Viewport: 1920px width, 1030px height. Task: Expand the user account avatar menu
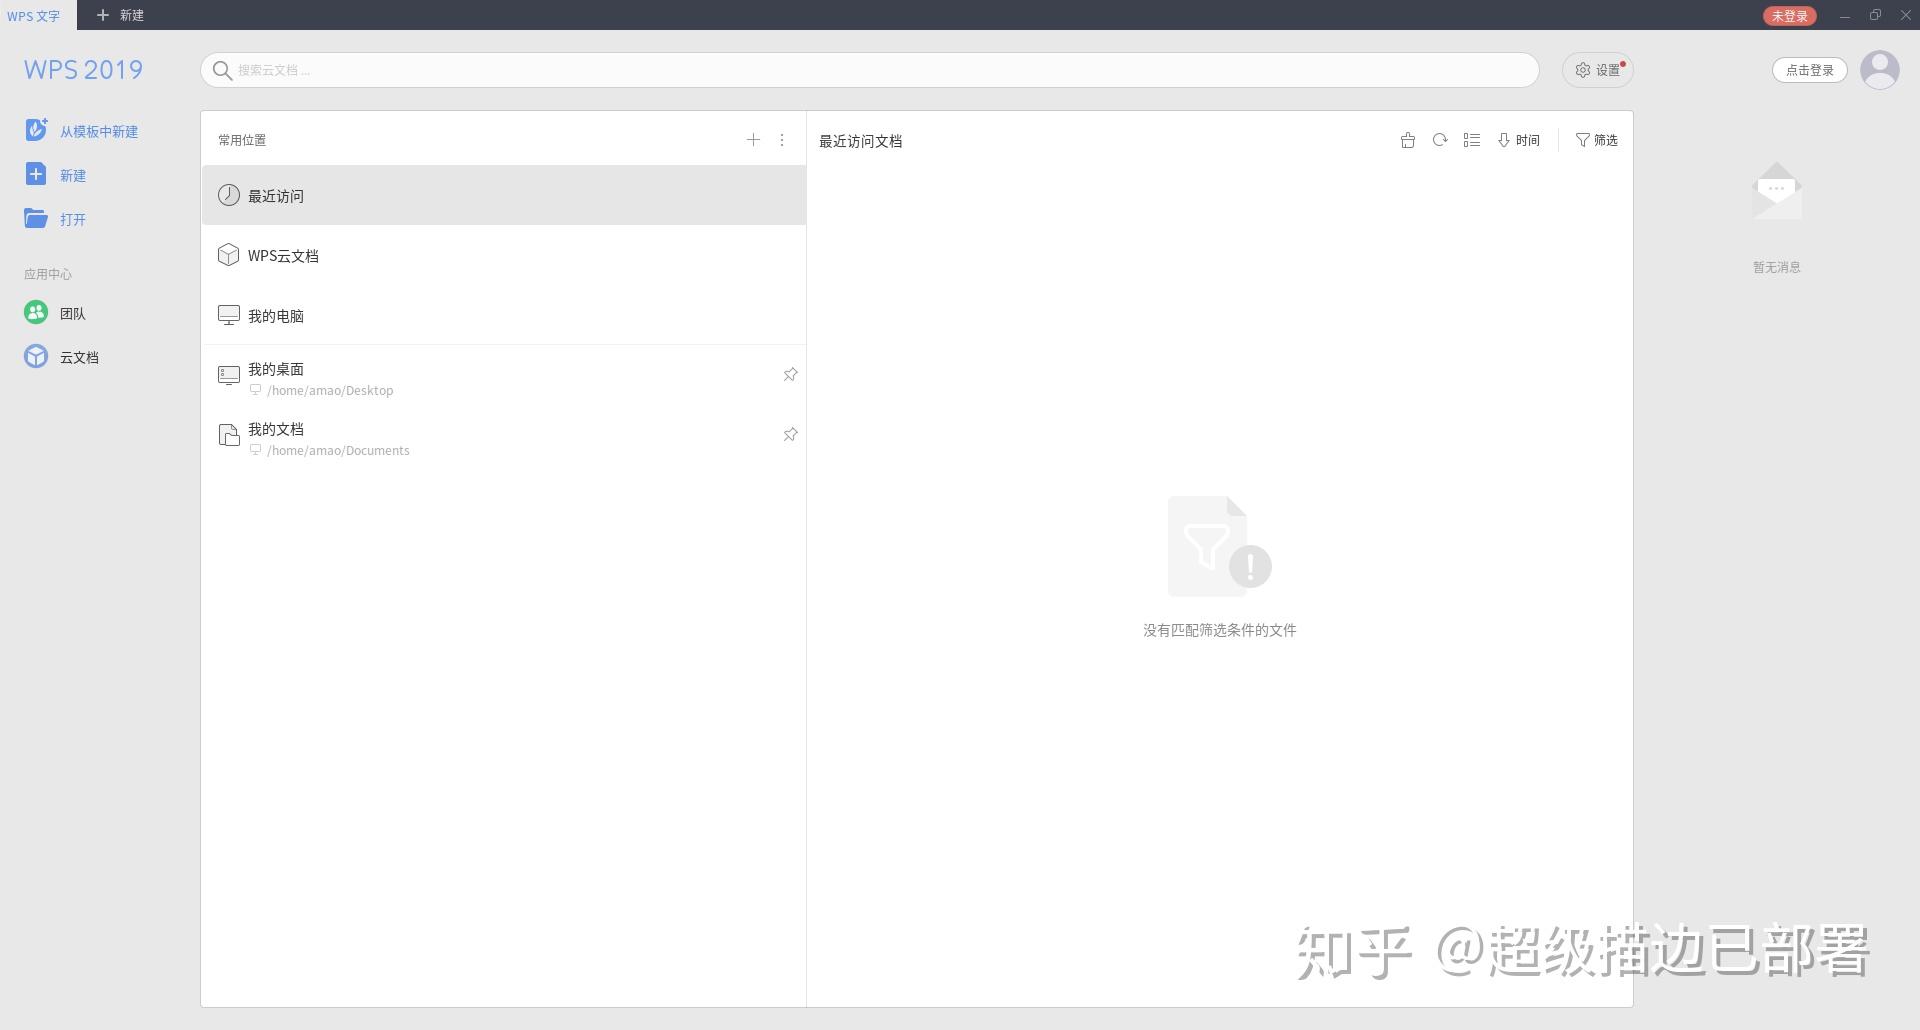point(1881,70)
